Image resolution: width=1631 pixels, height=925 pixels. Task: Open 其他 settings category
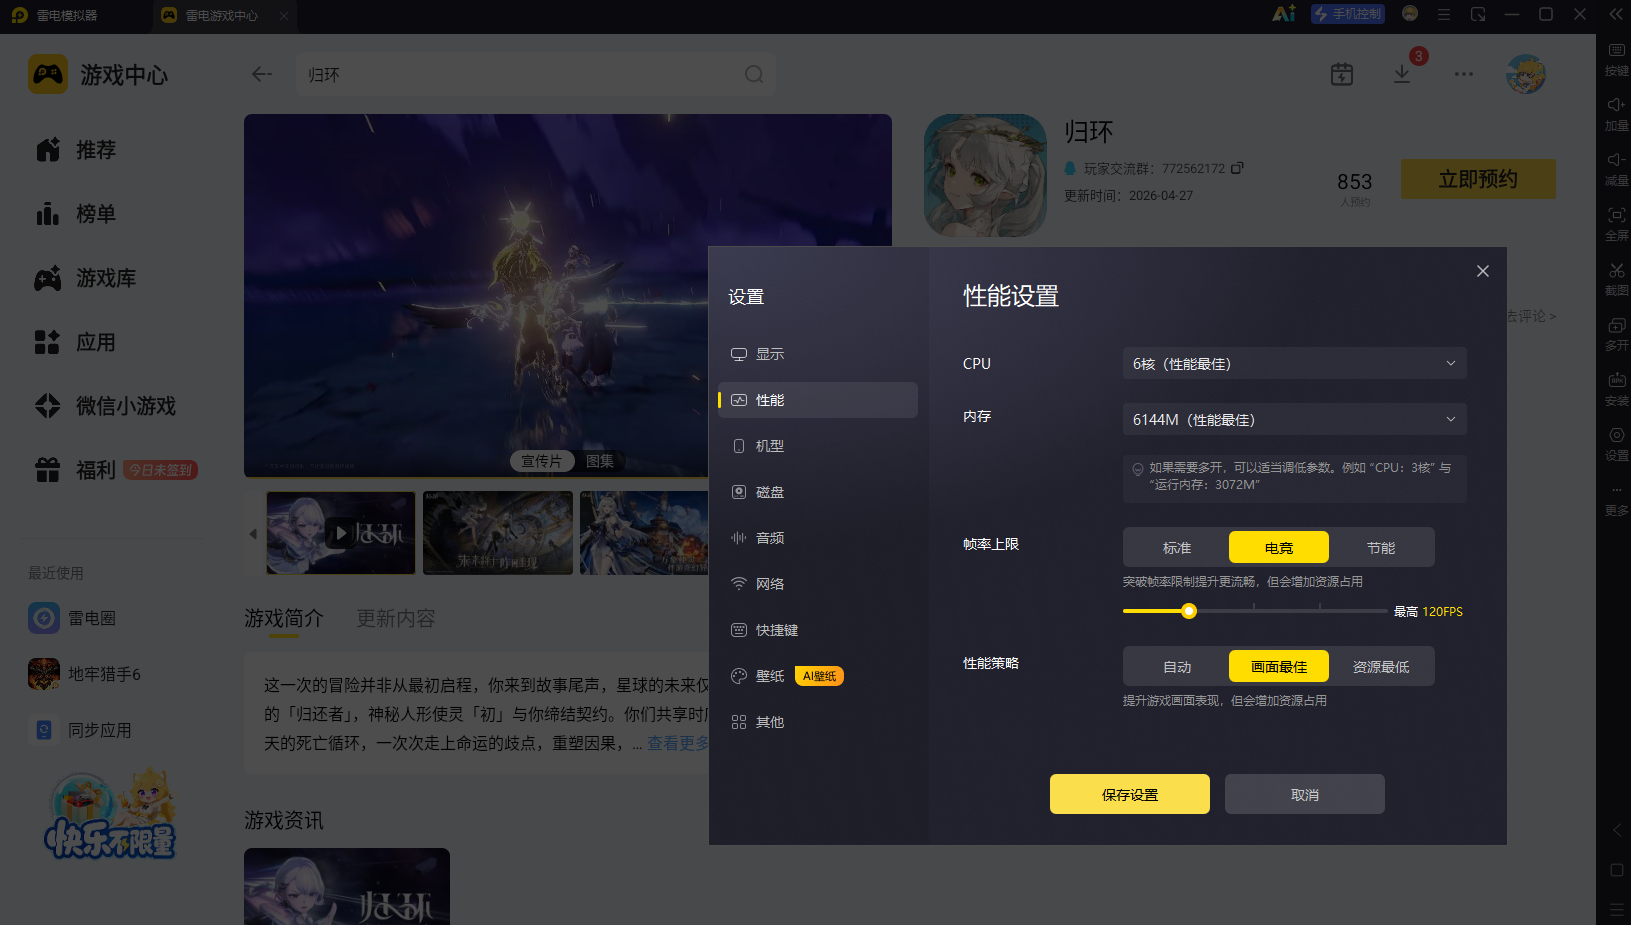pyautogui.click(x=818, y=722)
